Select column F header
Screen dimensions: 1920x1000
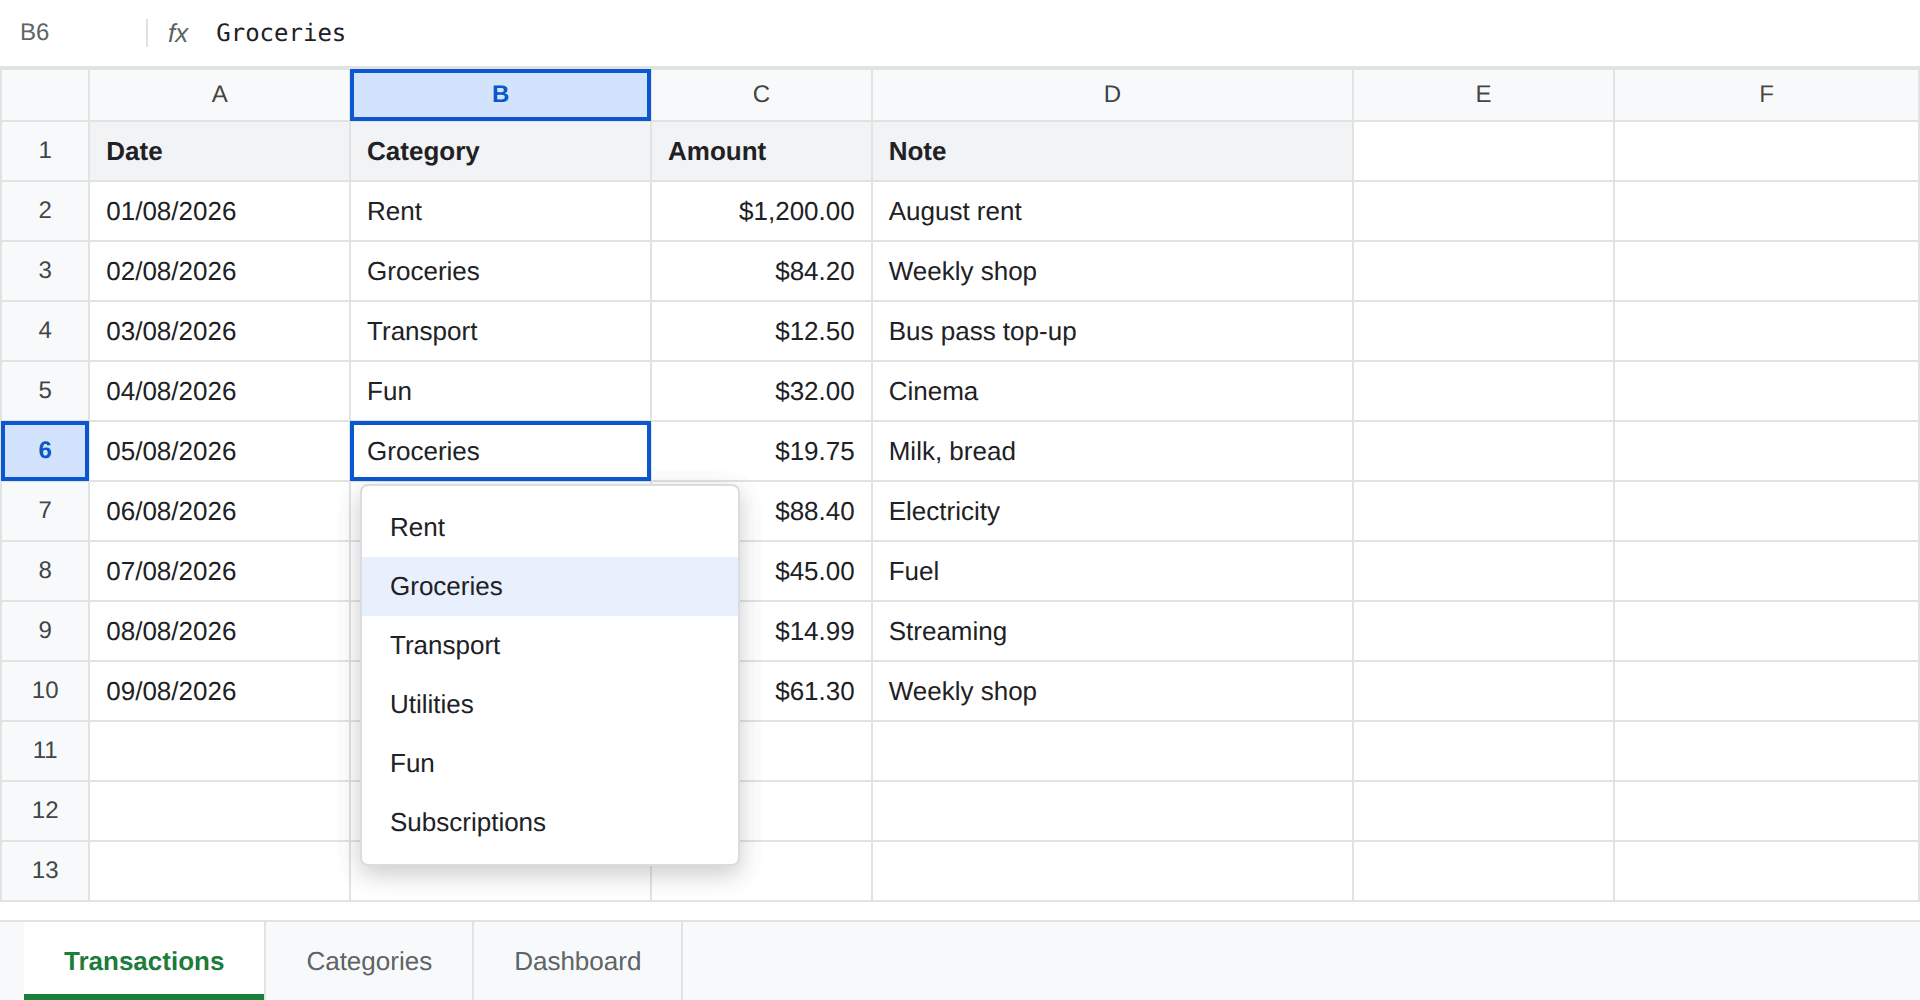coord(1767,94)
